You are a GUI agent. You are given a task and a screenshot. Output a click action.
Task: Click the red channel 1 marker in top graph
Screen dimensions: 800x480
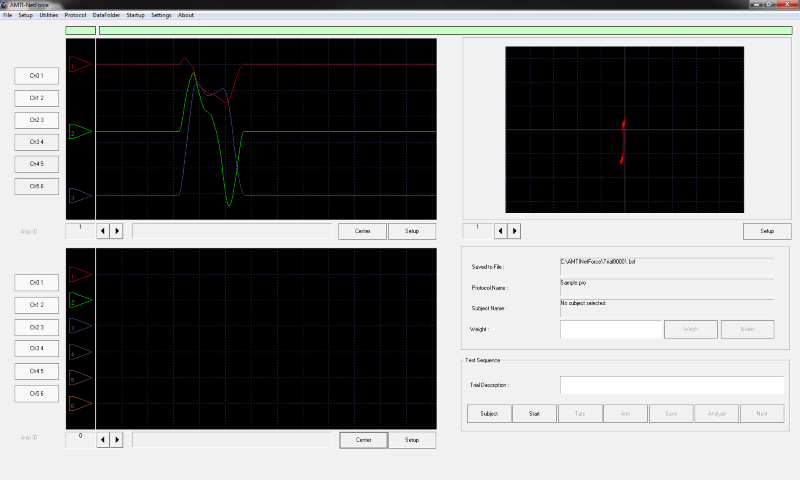tap(79, 65)
